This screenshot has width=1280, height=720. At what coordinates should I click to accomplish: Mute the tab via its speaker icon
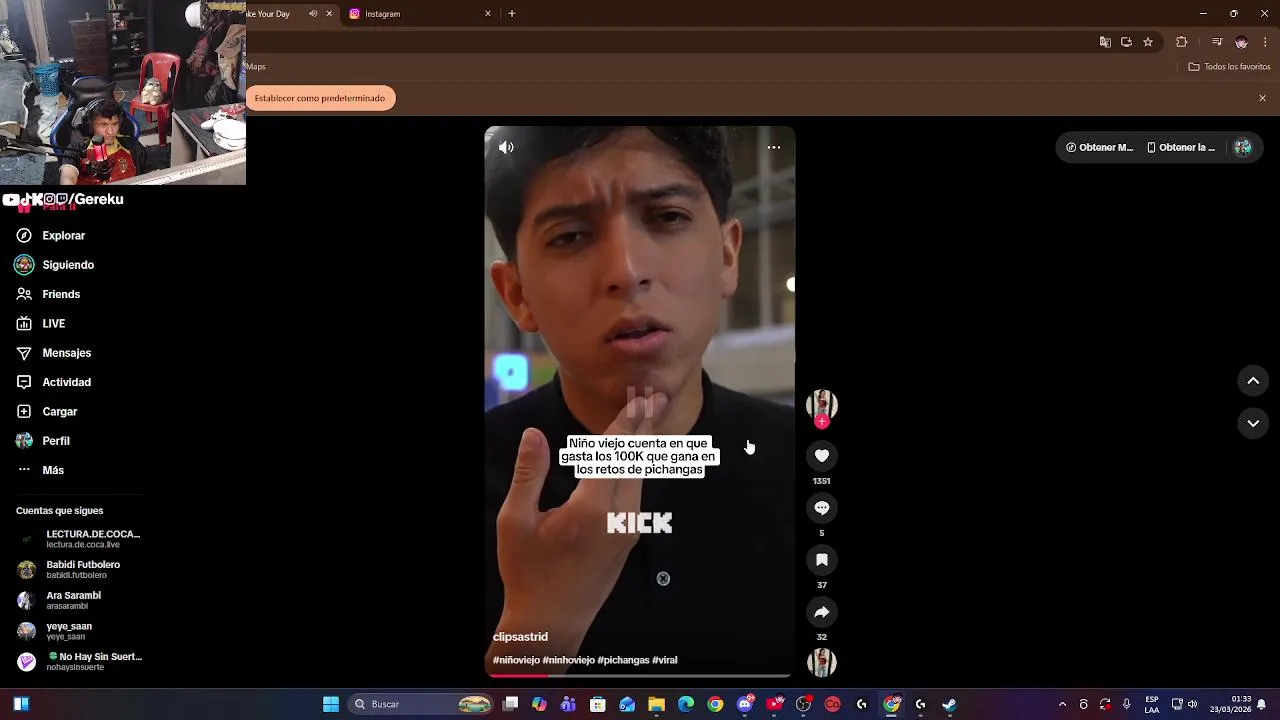pos(313,14)
